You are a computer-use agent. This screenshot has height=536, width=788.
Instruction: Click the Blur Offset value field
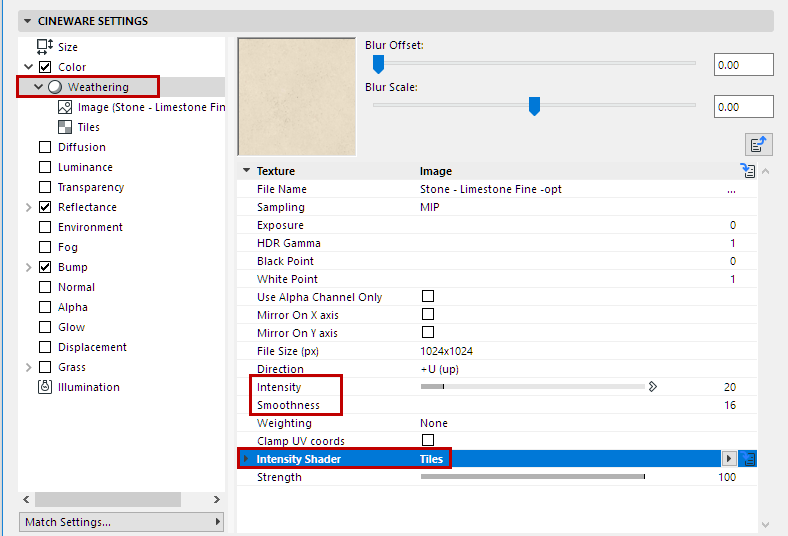[743, 65]
